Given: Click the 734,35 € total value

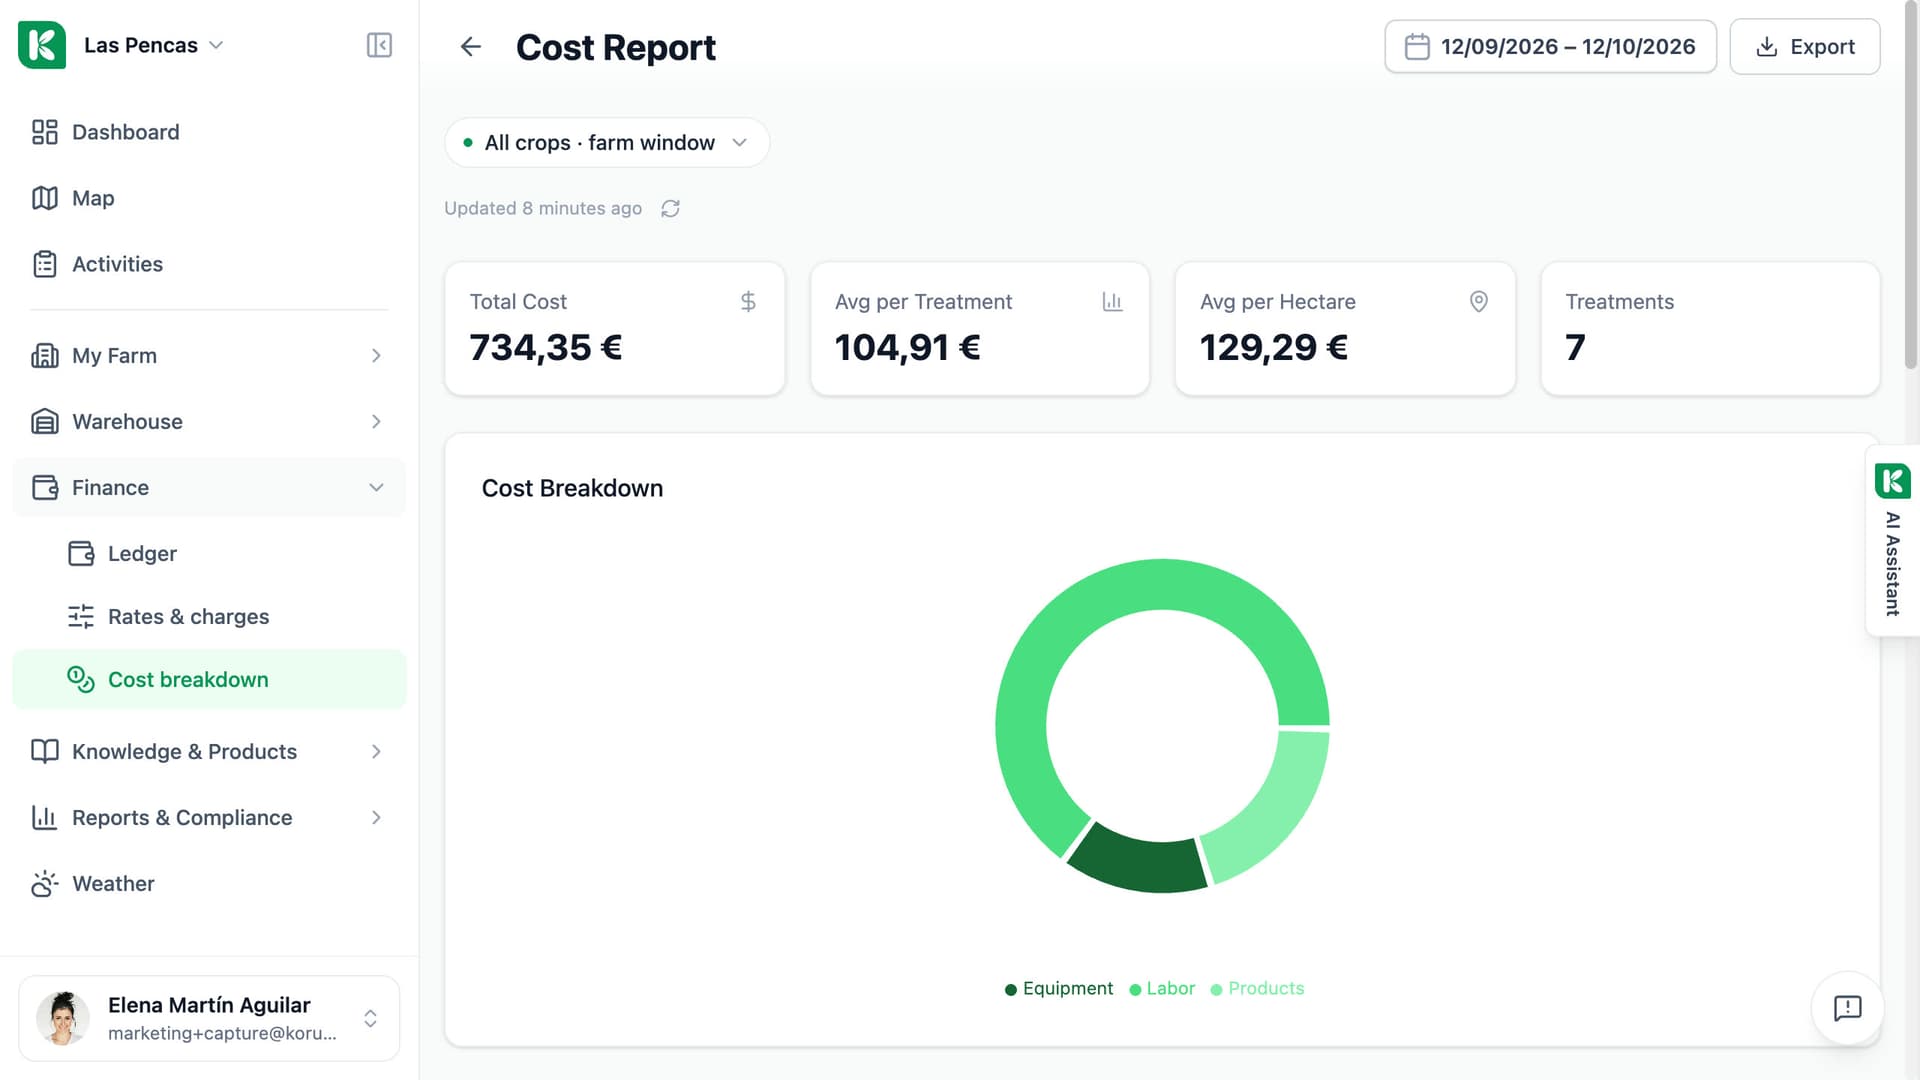Looking at the screenshot, I should [546, 348].
